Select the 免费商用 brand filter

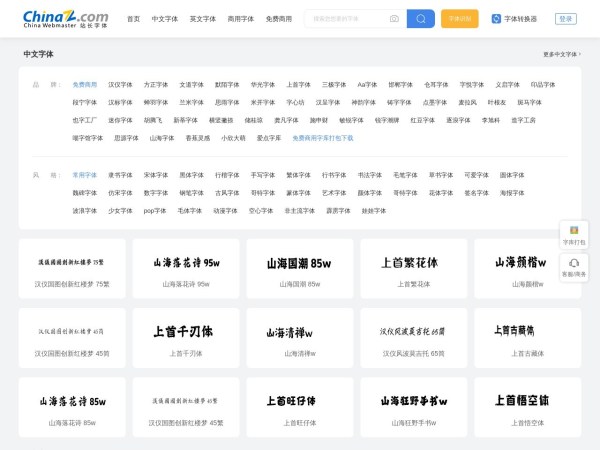(85, 85)
